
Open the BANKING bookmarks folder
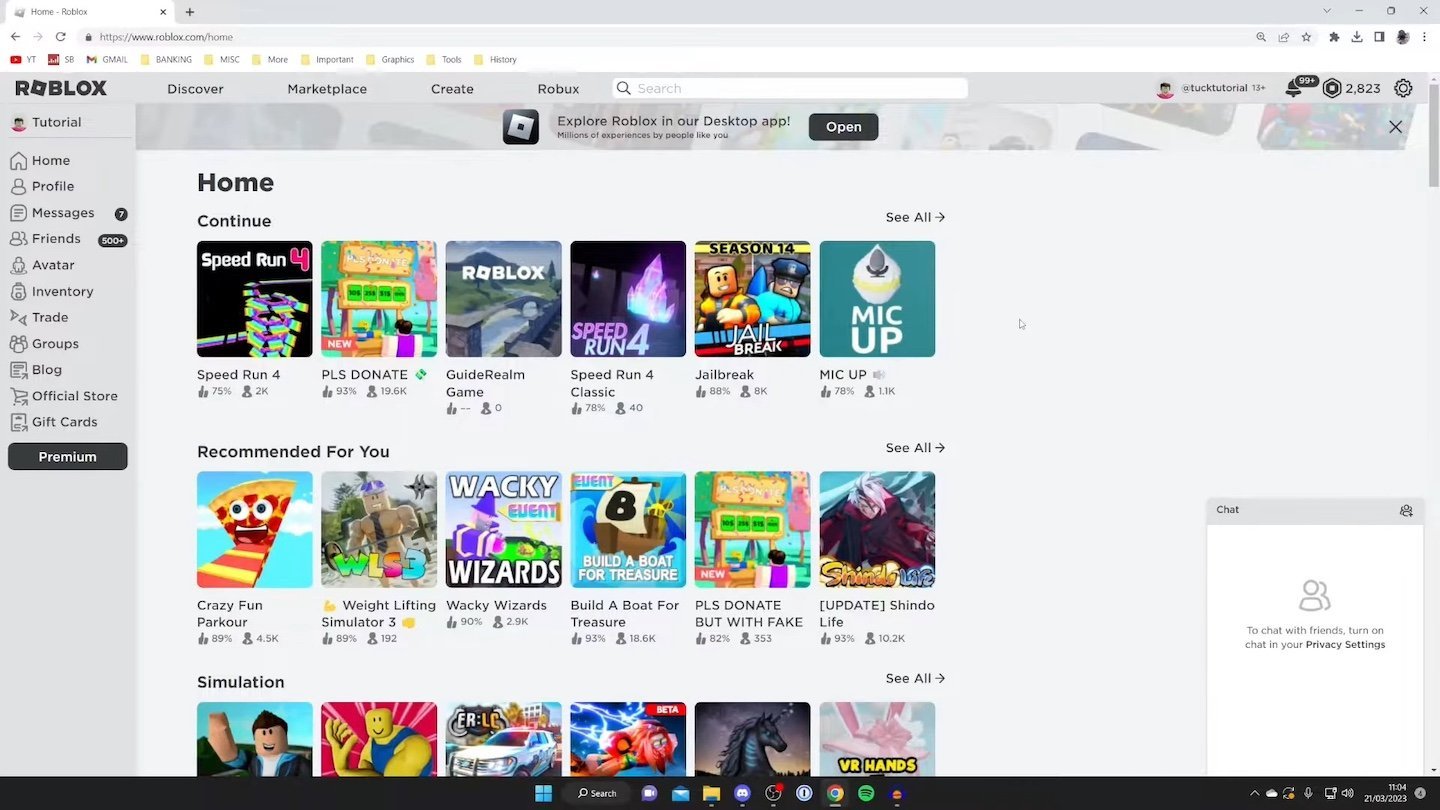166,60
